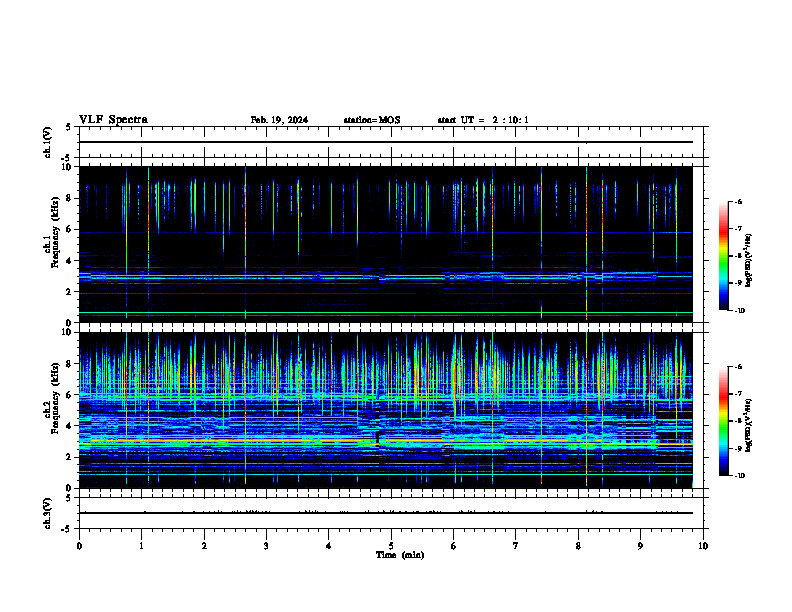Click the ch.1 frequency axis tick "2"
792x612 pixels.
(70, 292)
